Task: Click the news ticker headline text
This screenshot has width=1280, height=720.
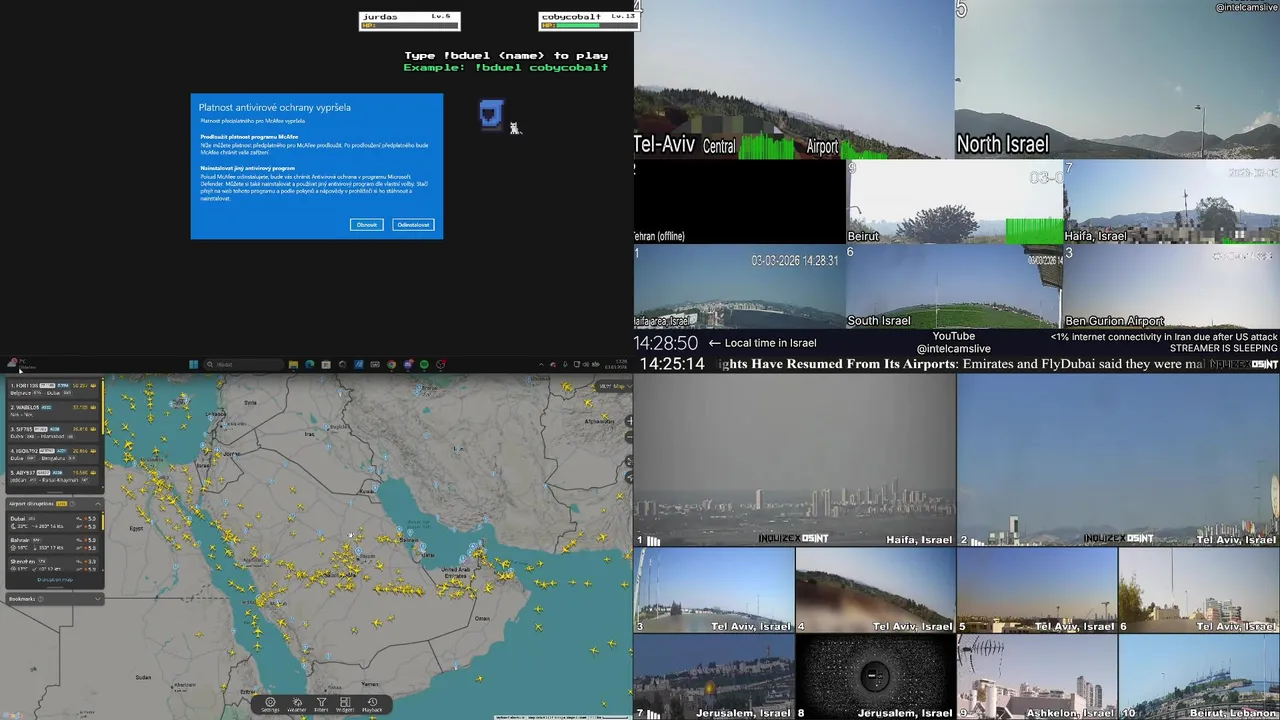Action: [962, 364]
